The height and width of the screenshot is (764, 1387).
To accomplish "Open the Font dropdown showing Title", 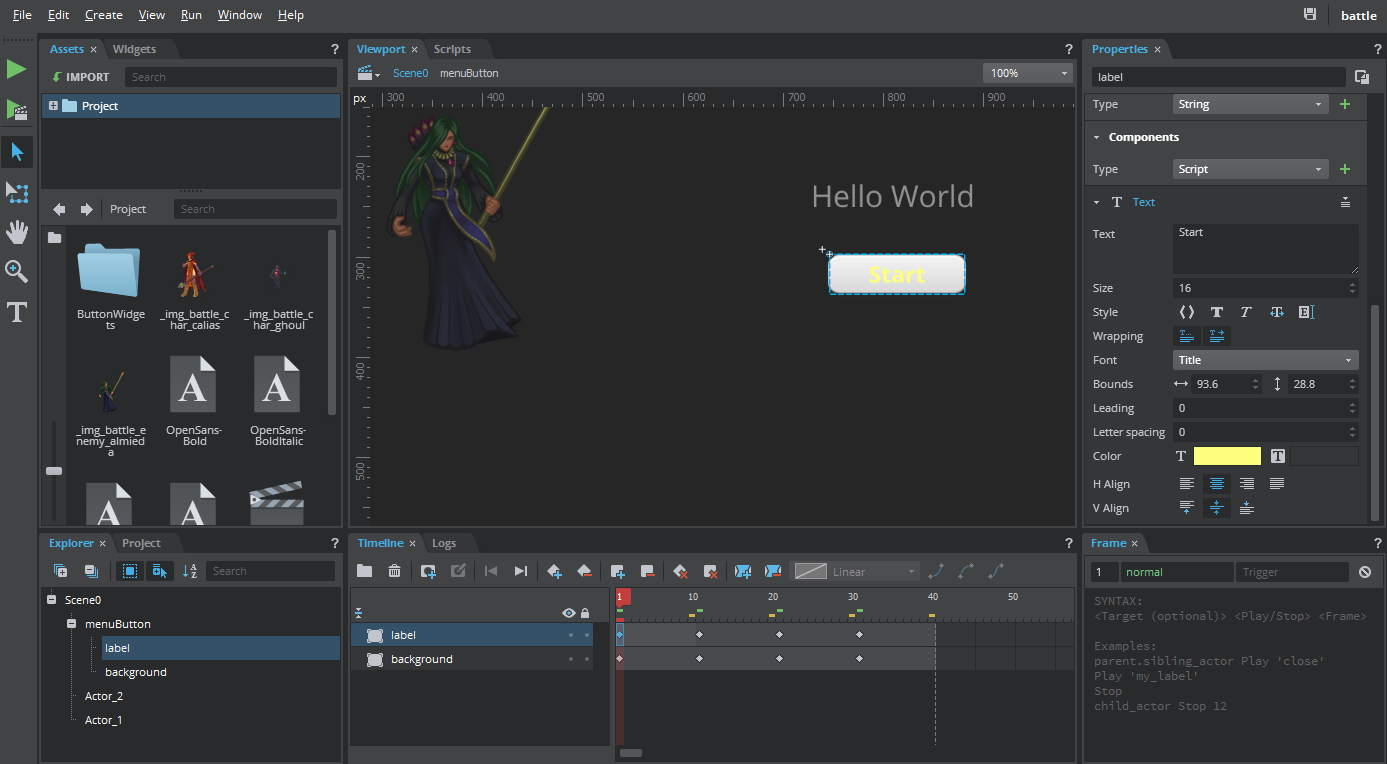I will coord(1265,360).
